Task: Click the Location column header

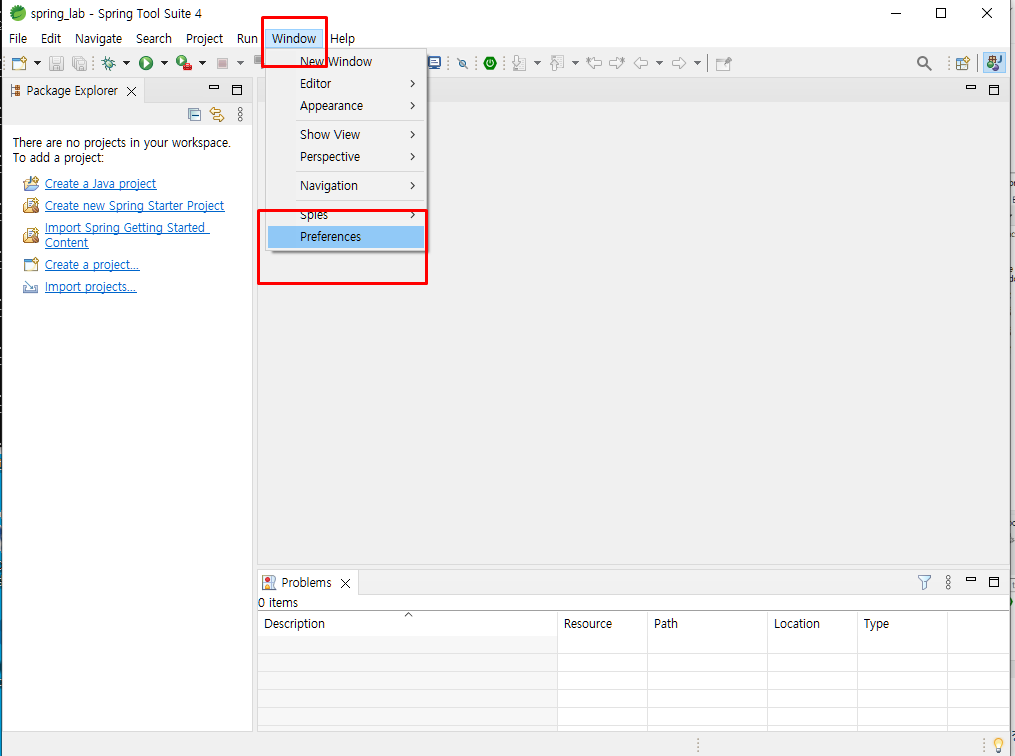Action: point(812,624)
